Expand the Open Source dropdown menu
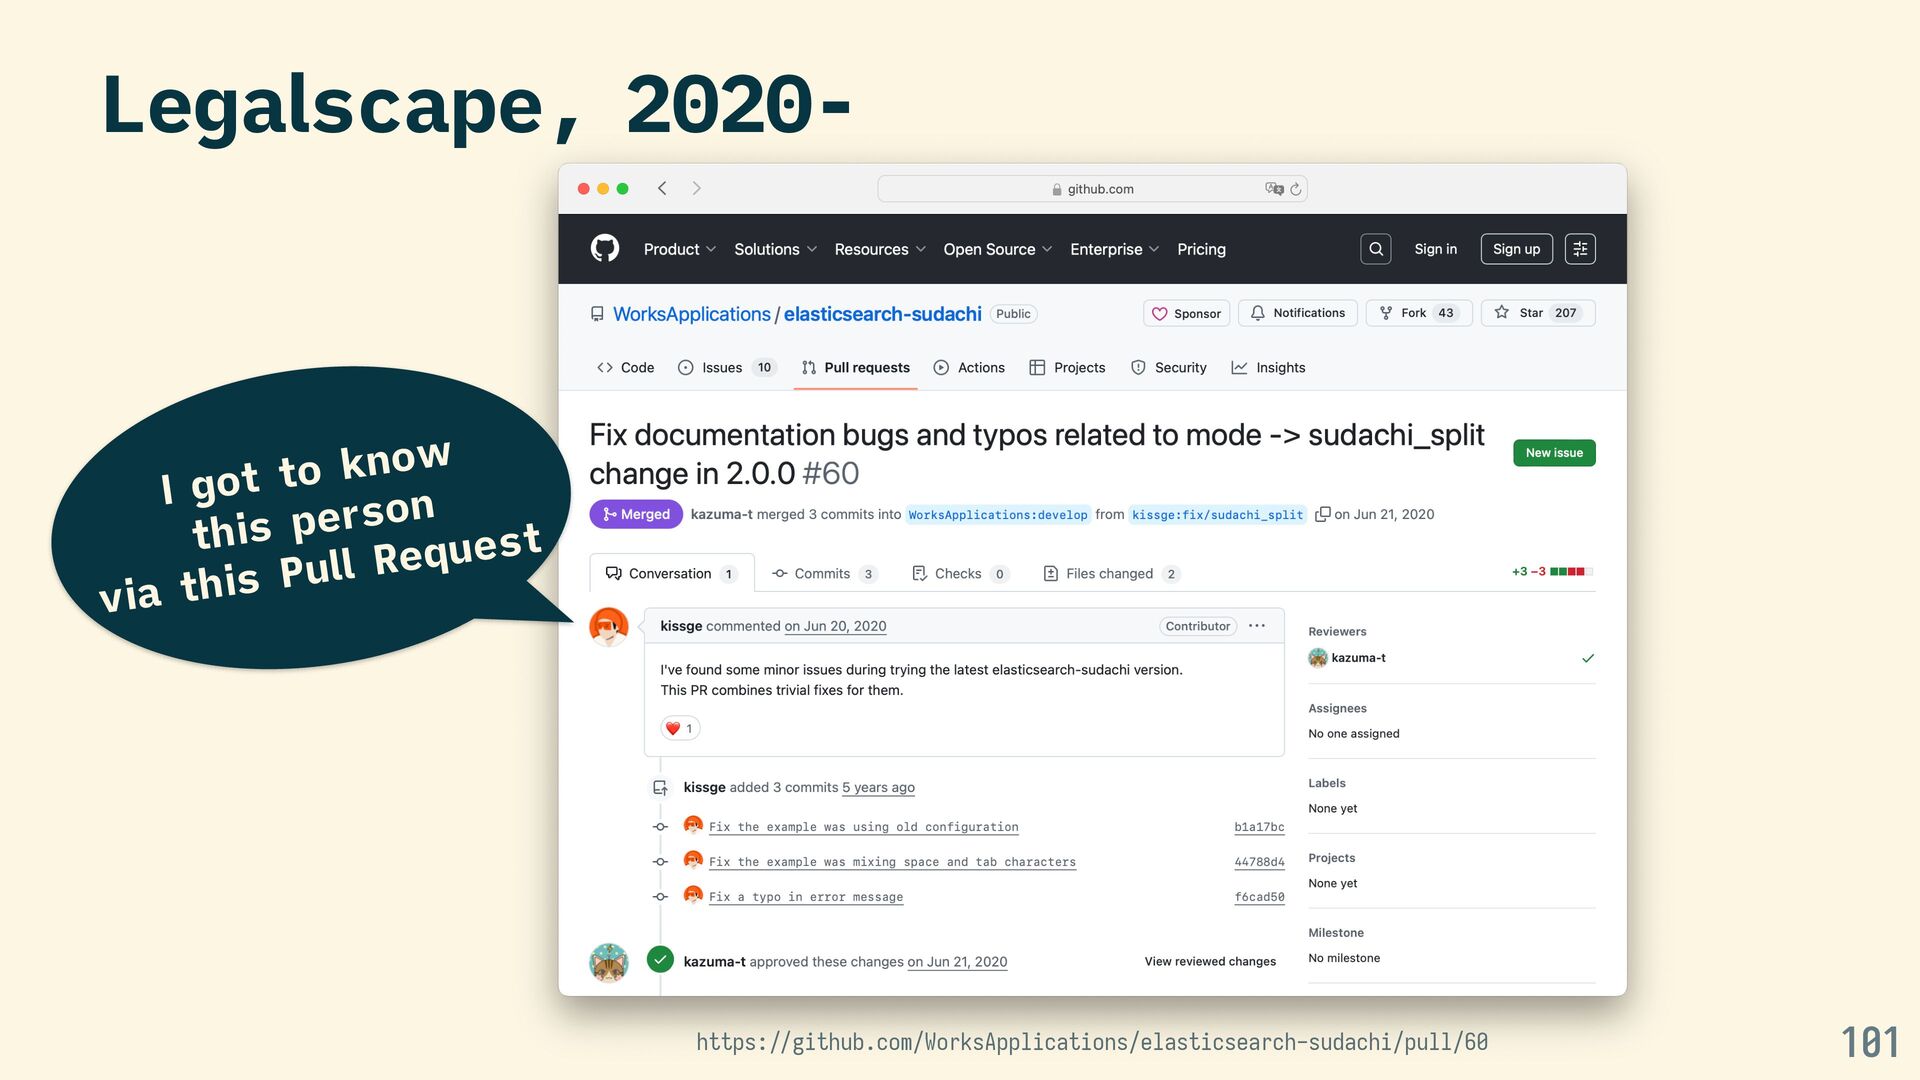Image resolution: width=1920 pixels, height=1080 pixels. click(x=997, y=249)
